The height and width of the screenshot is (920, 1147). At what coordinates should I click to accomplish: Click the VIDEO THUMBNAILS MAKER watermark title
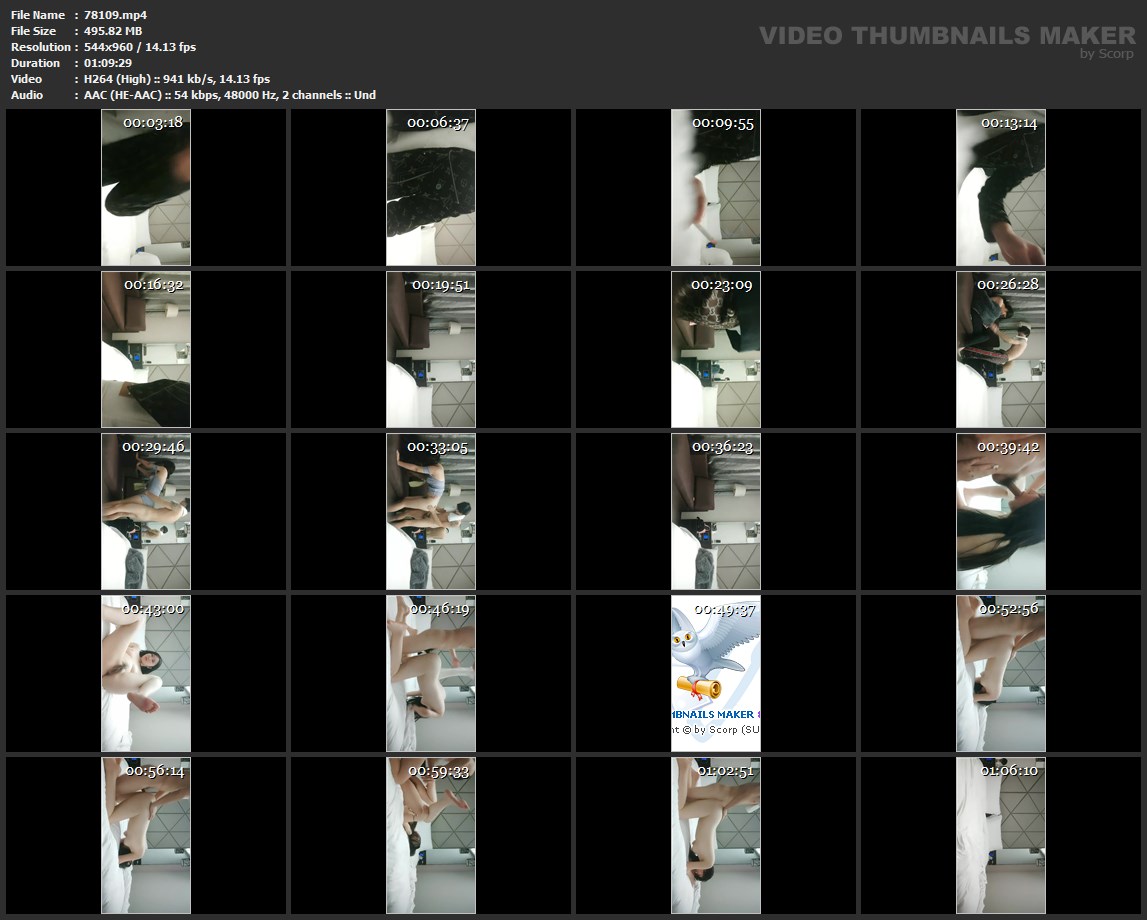coord(947,36)
